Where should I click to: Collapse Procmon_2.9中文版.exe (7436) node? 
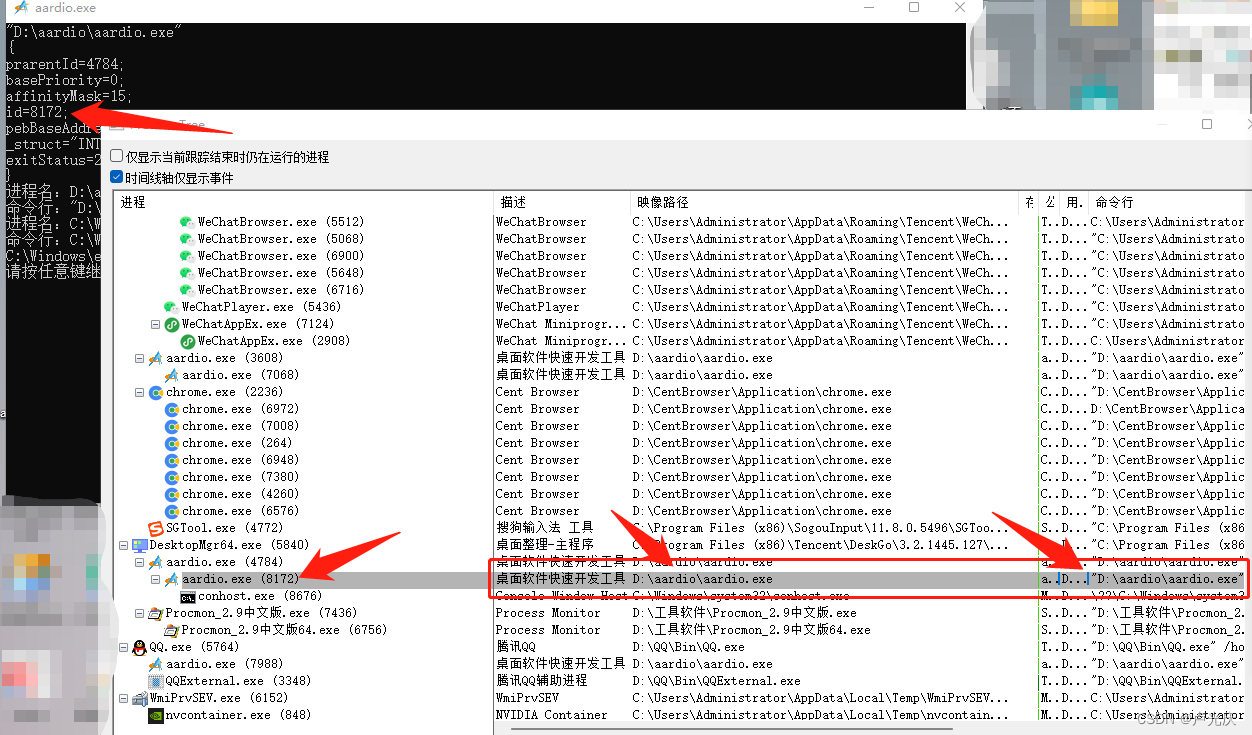(140, 613)
